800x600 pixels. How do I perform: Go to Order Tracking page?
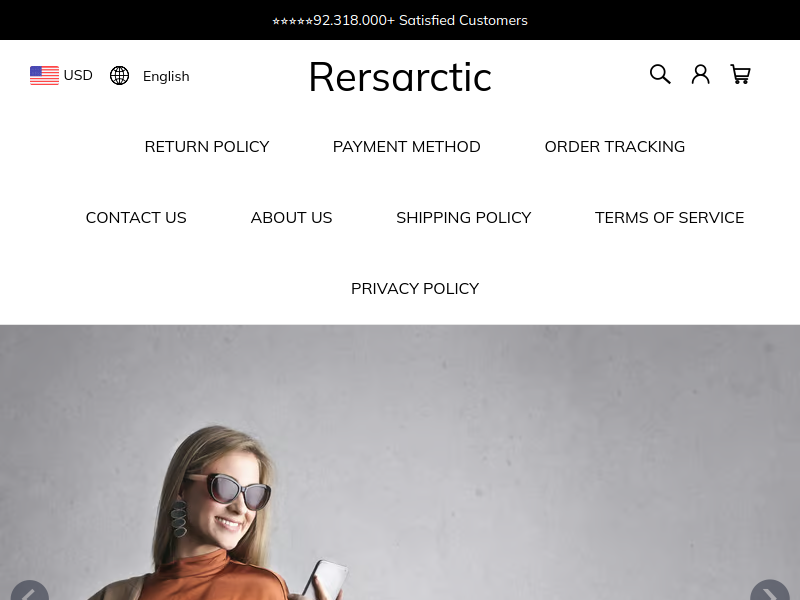615,146
